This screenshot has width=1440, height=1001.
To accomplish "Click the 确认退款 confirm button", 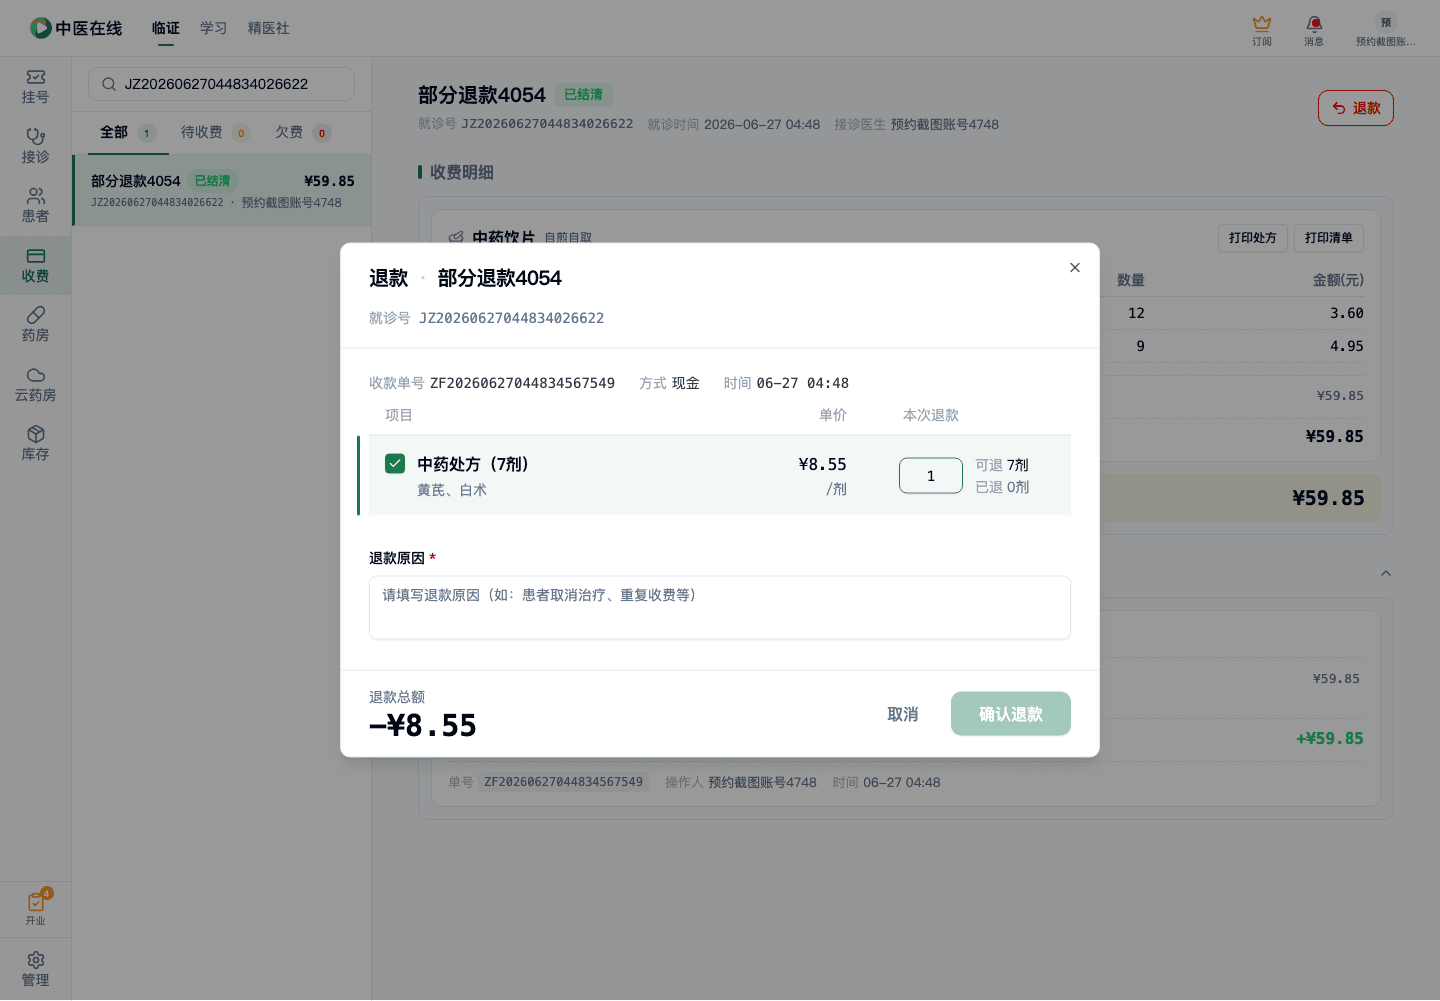I will pyautogui.click(x=1011, y=714).
